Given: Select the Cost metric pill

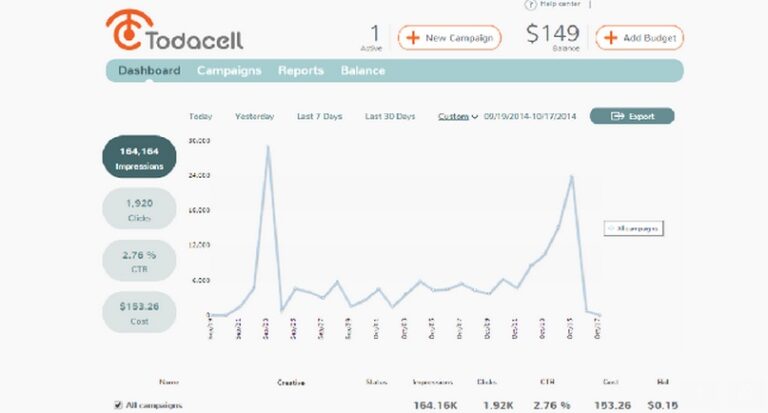Looking at the screenshot, I should click(x=139, y=313).
